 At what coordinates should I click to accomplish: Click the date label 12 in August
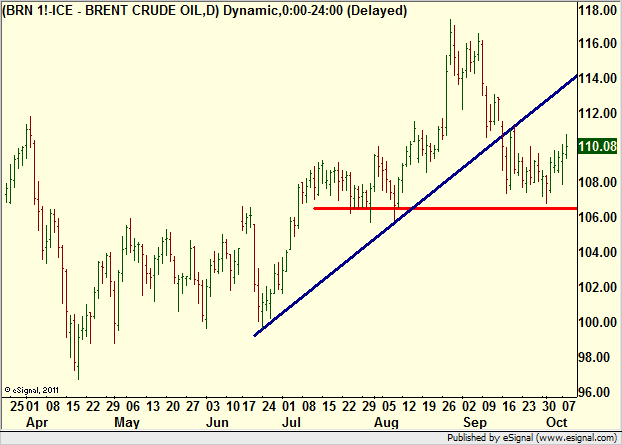pos(409,406)
